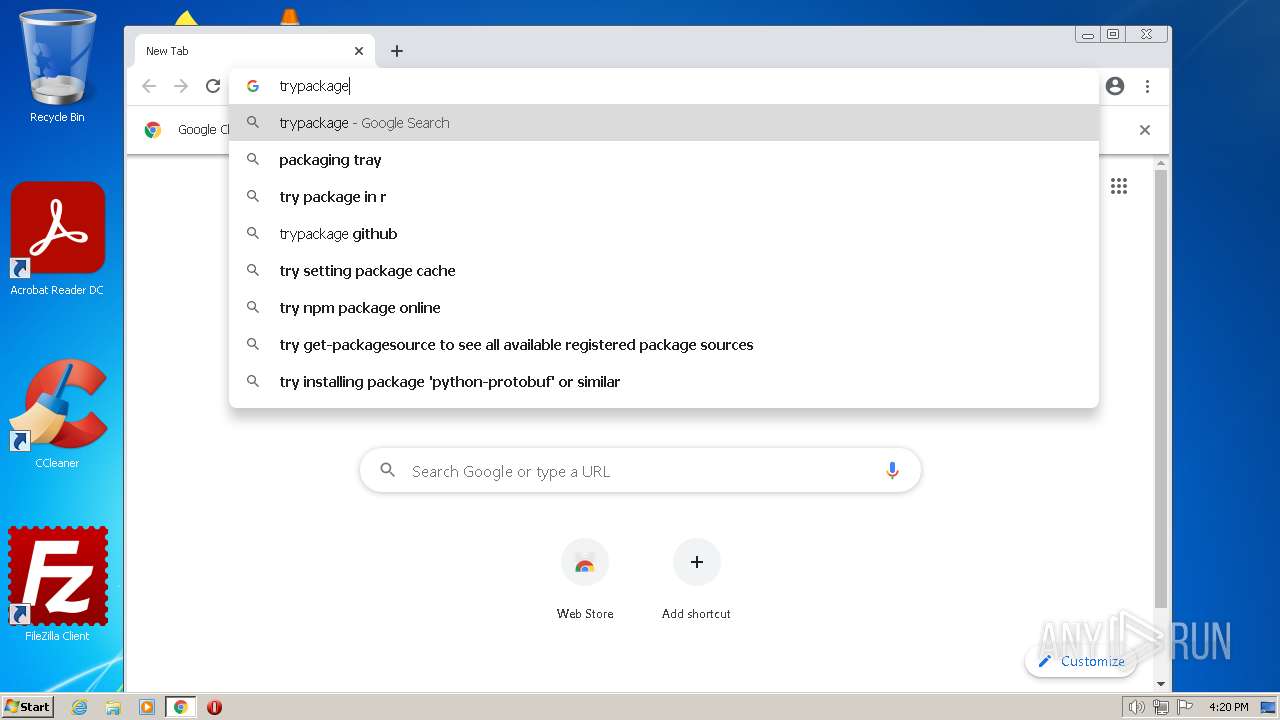This screenshot has height=720, width=1280.
Task: Click the address bar with trypackage text
Action: click(664, 86)
